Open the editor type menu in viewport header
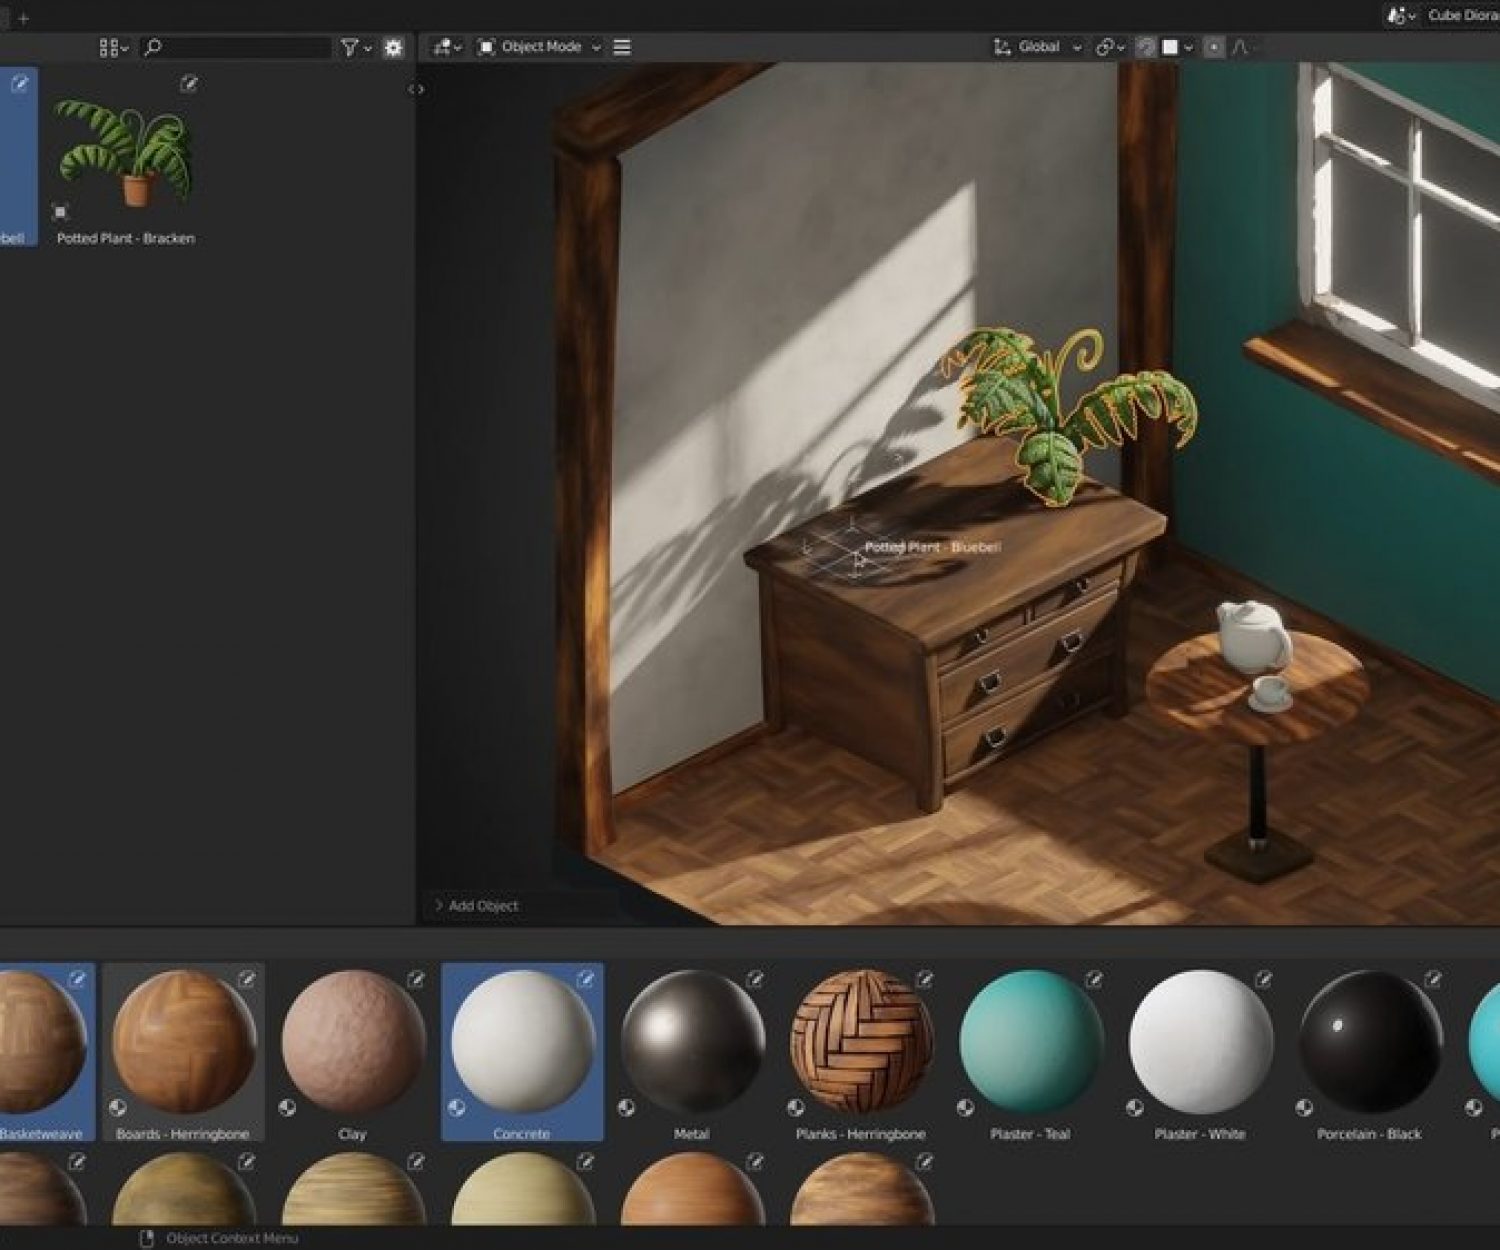The width and height of the screenshot is (1500, 1250). (x=446, y=47)
